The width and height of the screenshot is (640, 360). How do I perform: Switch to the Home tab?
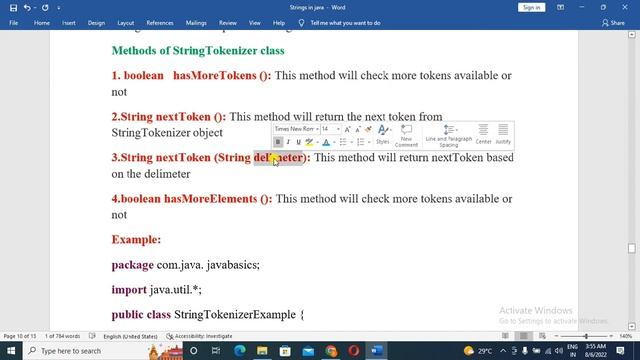point(42,23)
